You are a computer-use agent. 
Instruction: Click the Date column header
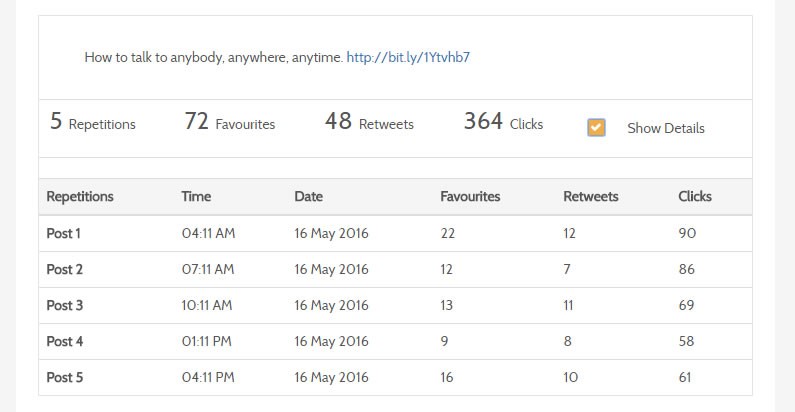click(x=309, y=197)
